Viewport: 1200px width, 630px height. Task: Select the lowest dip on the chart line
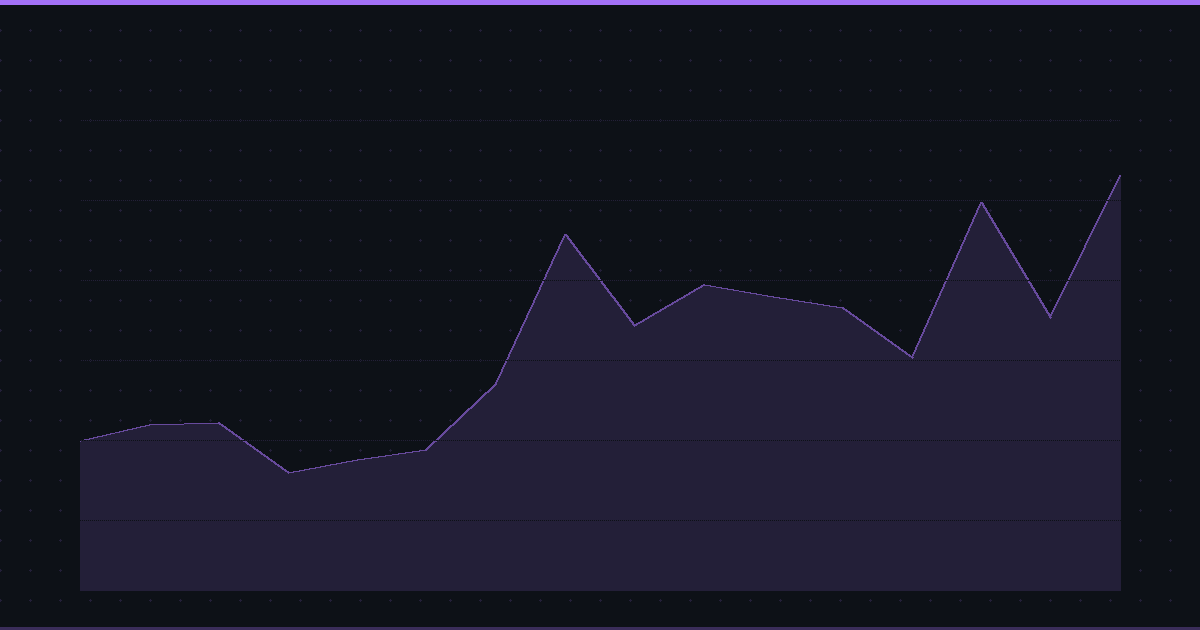(289, 472)
